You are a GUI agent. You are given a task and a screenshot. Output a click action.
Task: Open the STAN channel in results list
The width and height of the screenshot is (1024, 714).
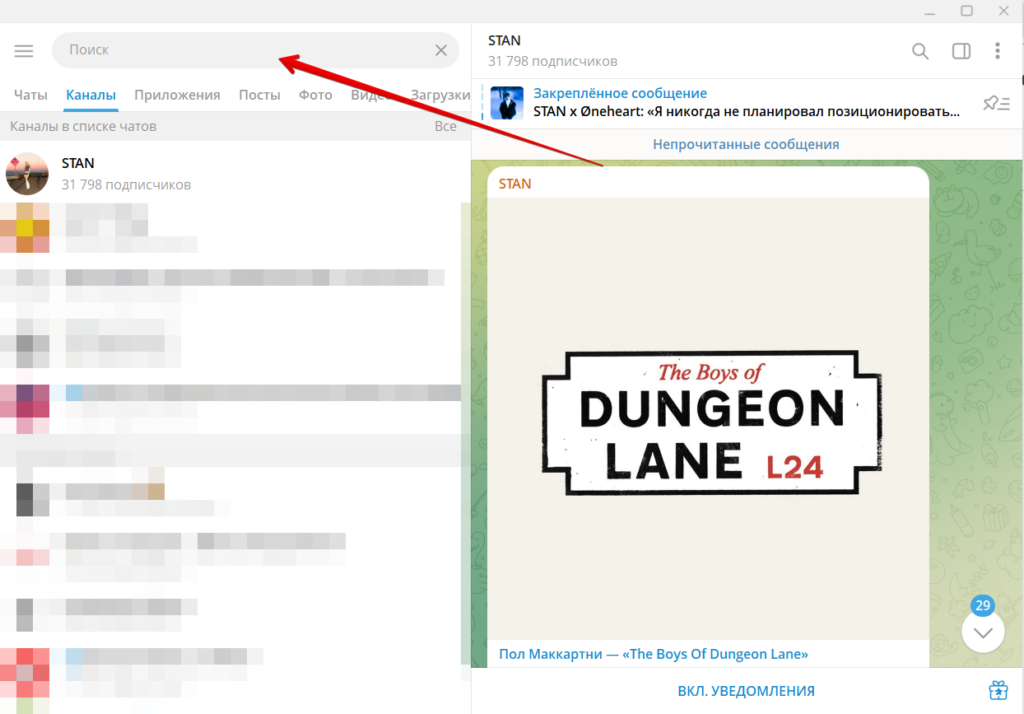235,174
